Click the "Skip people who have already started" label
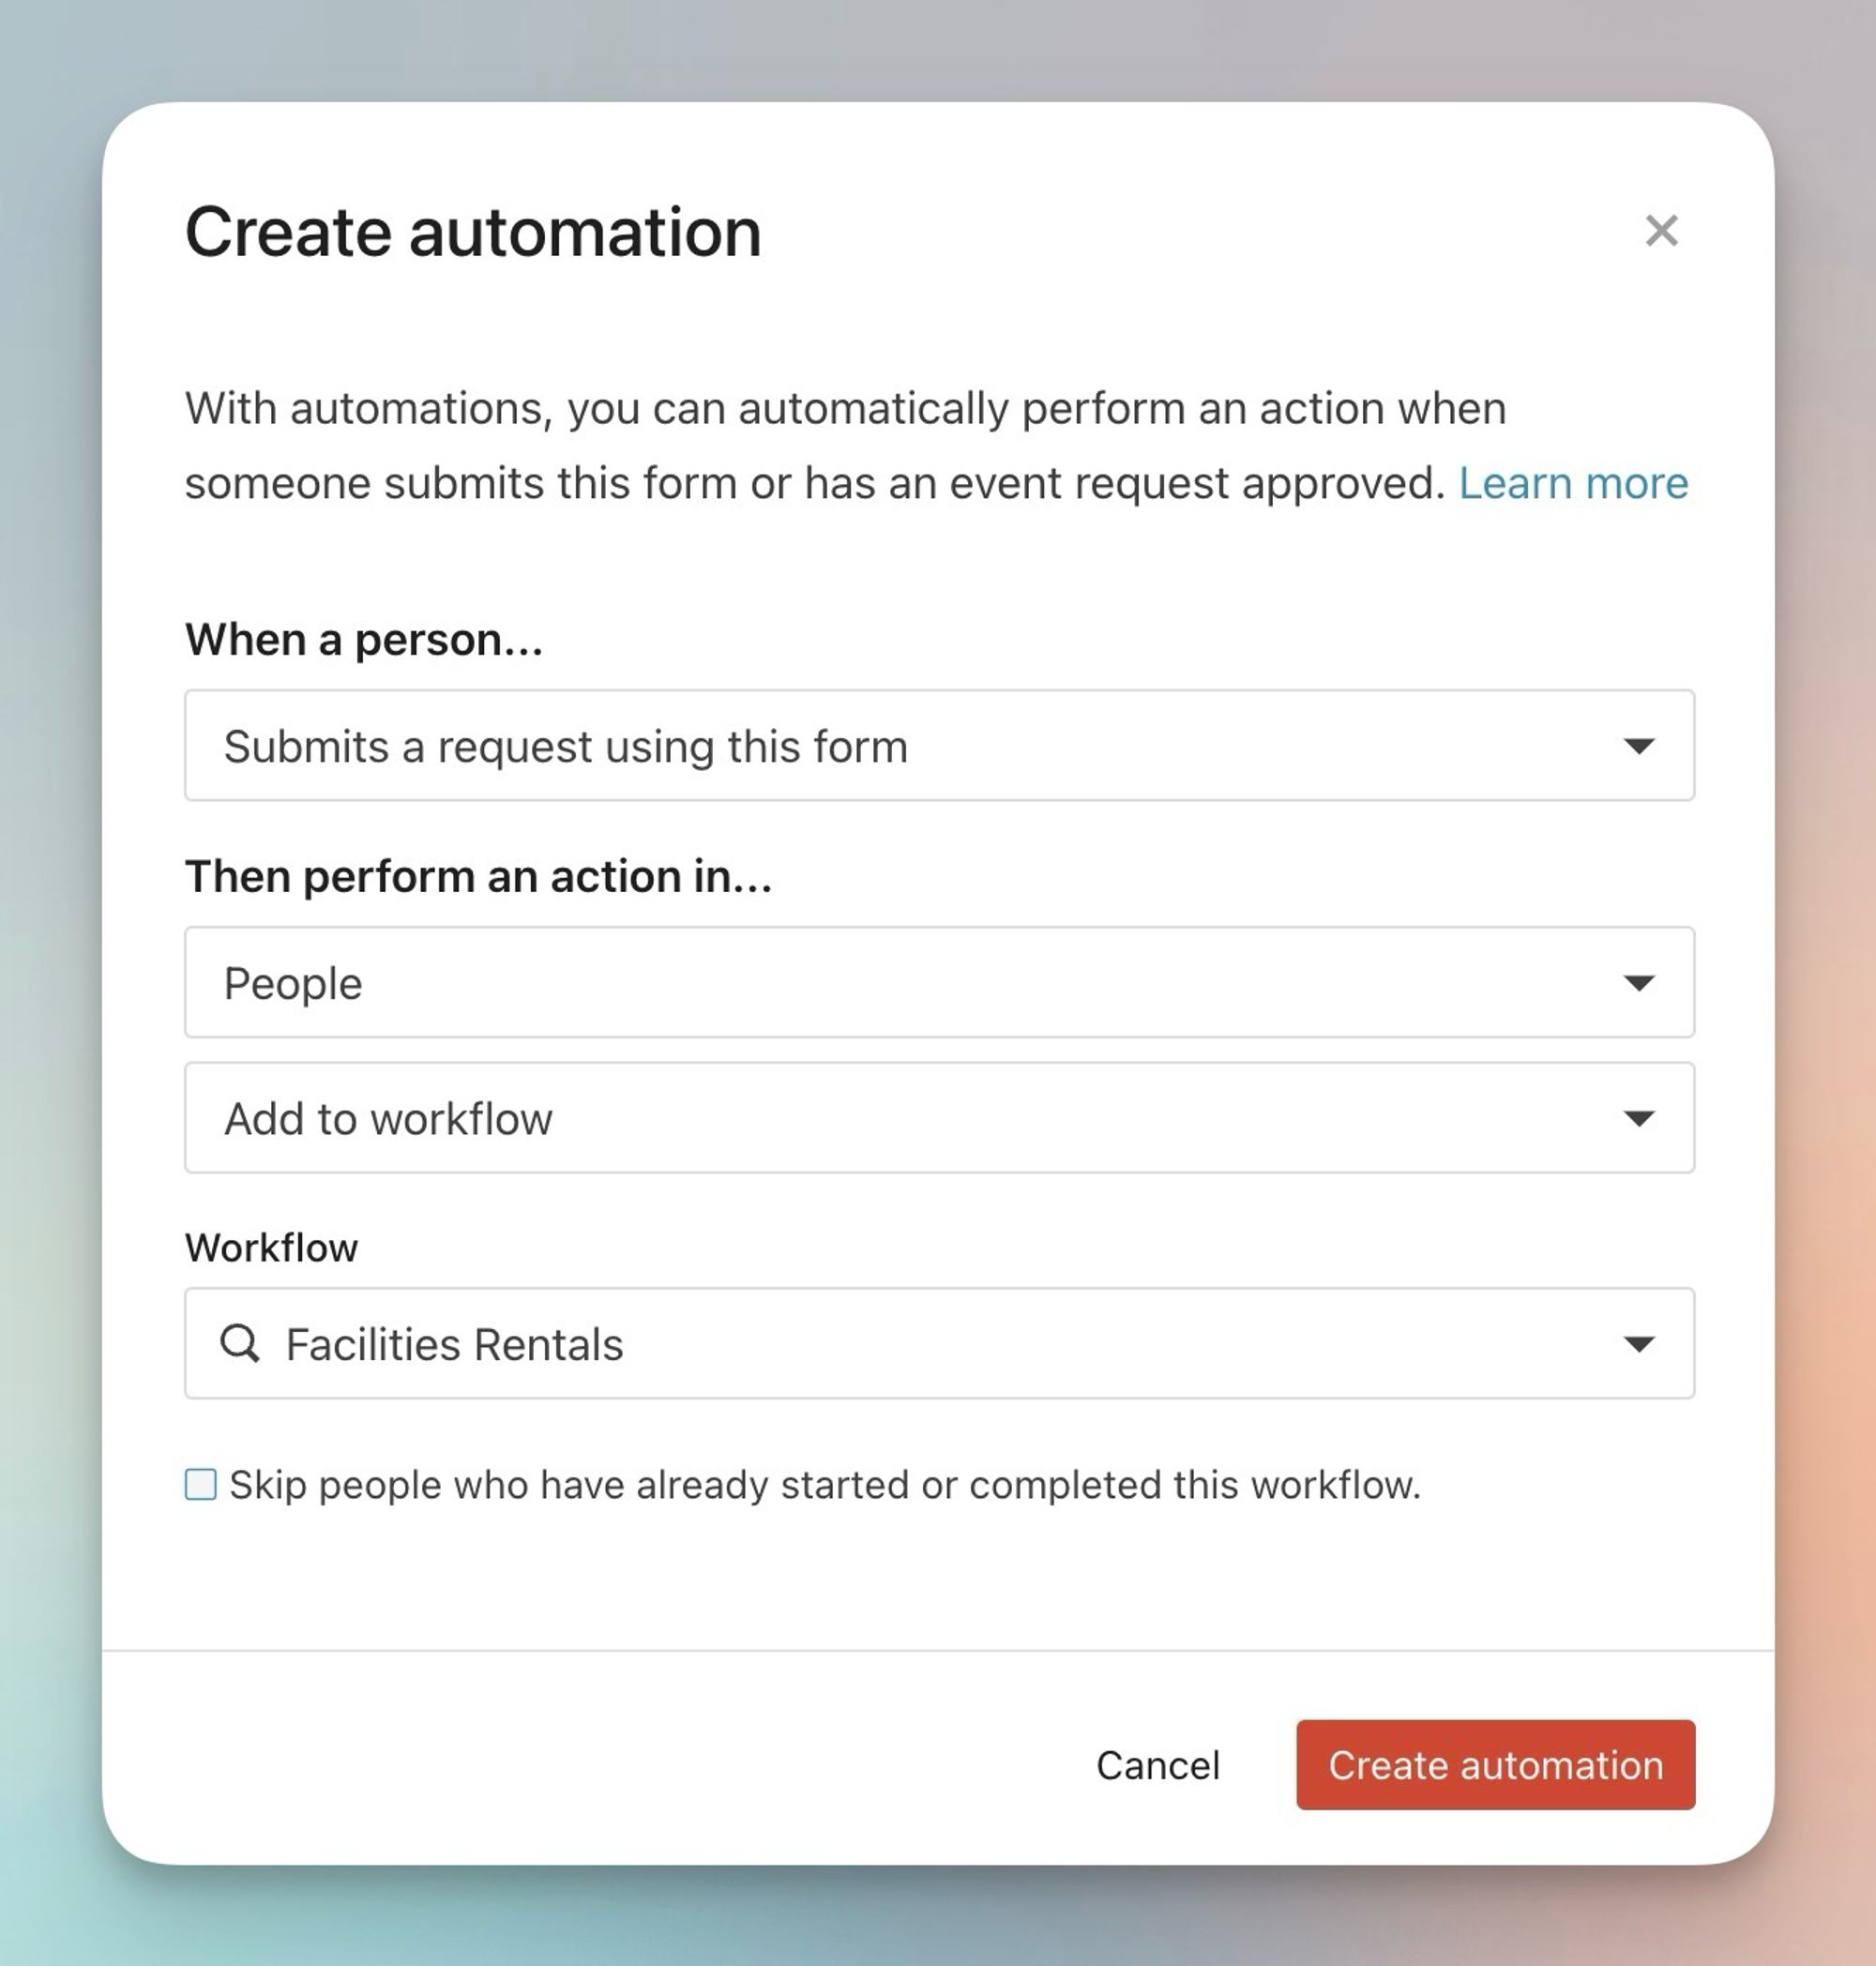Viewport: 1876px width, 1966px height. [824, 1485]
